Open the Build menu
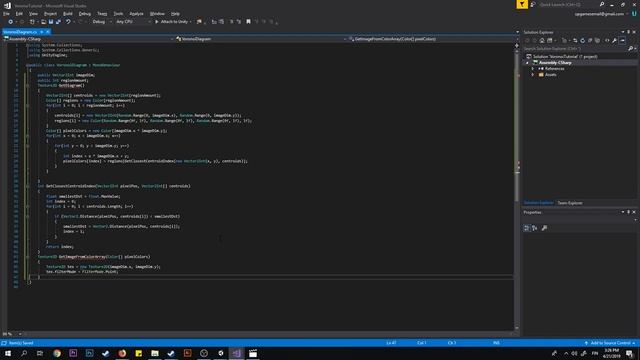Image resolution: width=640 pixels, height=360 pixels. pyautogui.click(x=68, y=13)
